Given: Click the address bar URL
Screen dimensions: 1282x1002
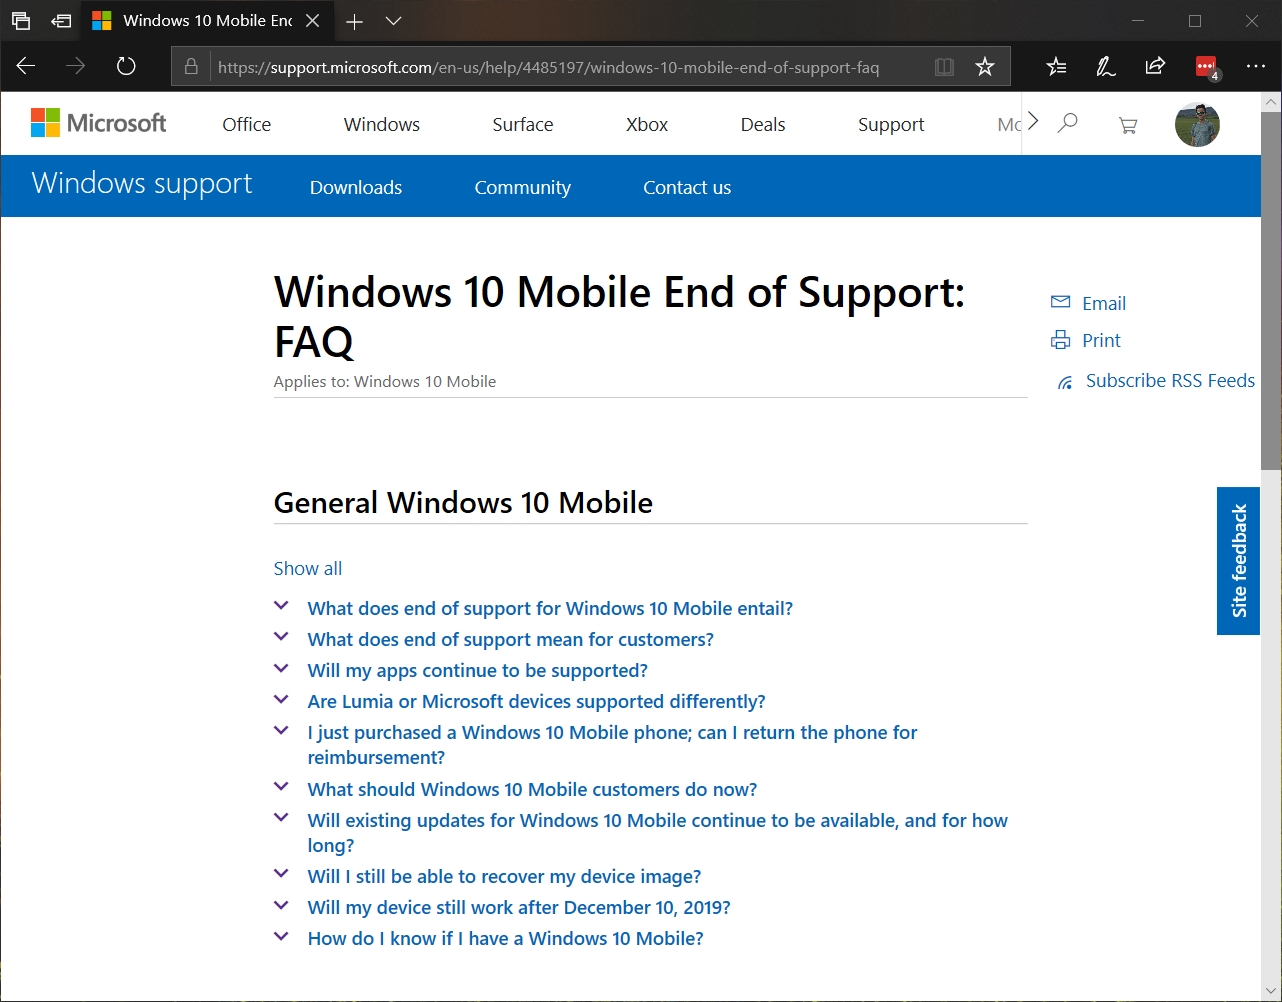Looking at the screenshot, I should point(549,67).
